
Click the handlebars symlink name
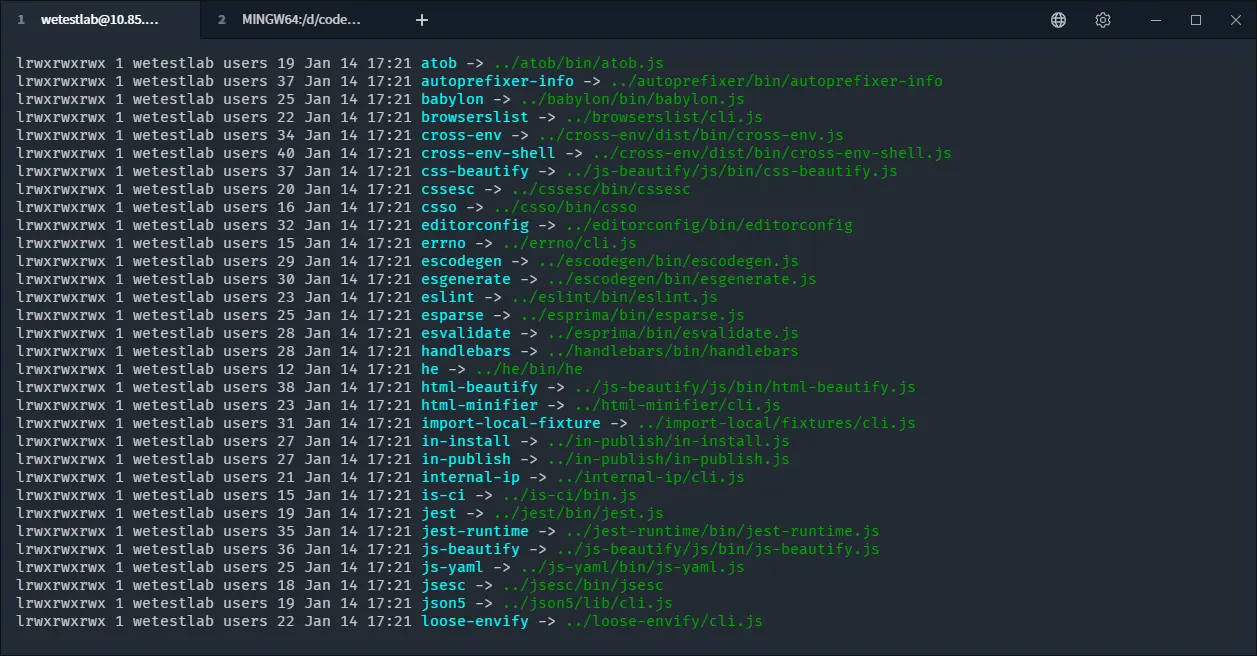pyautogui.click(x=466, y=351)
